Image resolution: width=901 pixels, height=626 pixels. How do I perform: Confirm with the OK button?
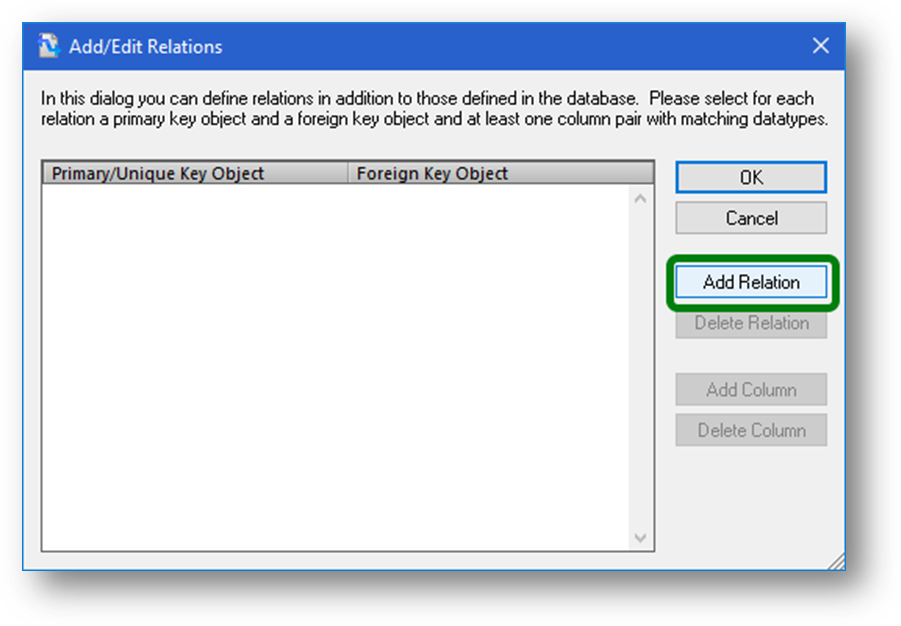[x=751, y=177]
